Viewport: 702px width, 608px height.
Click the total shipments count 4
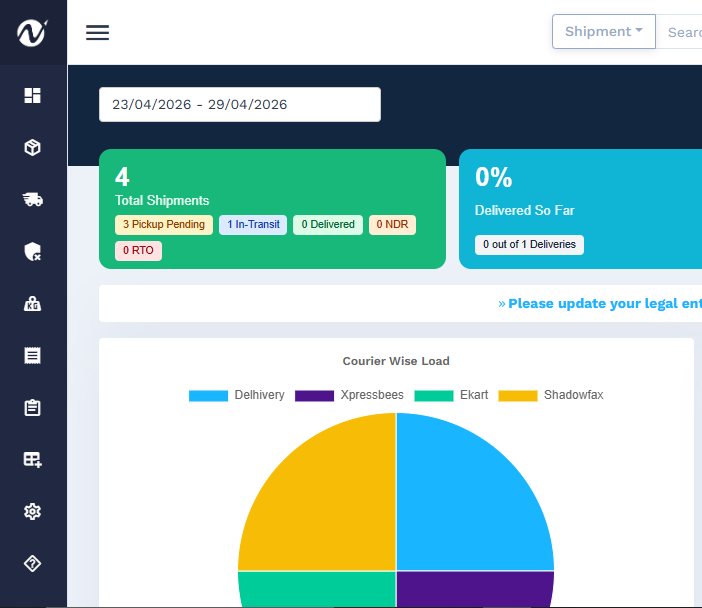click(122, 177)
